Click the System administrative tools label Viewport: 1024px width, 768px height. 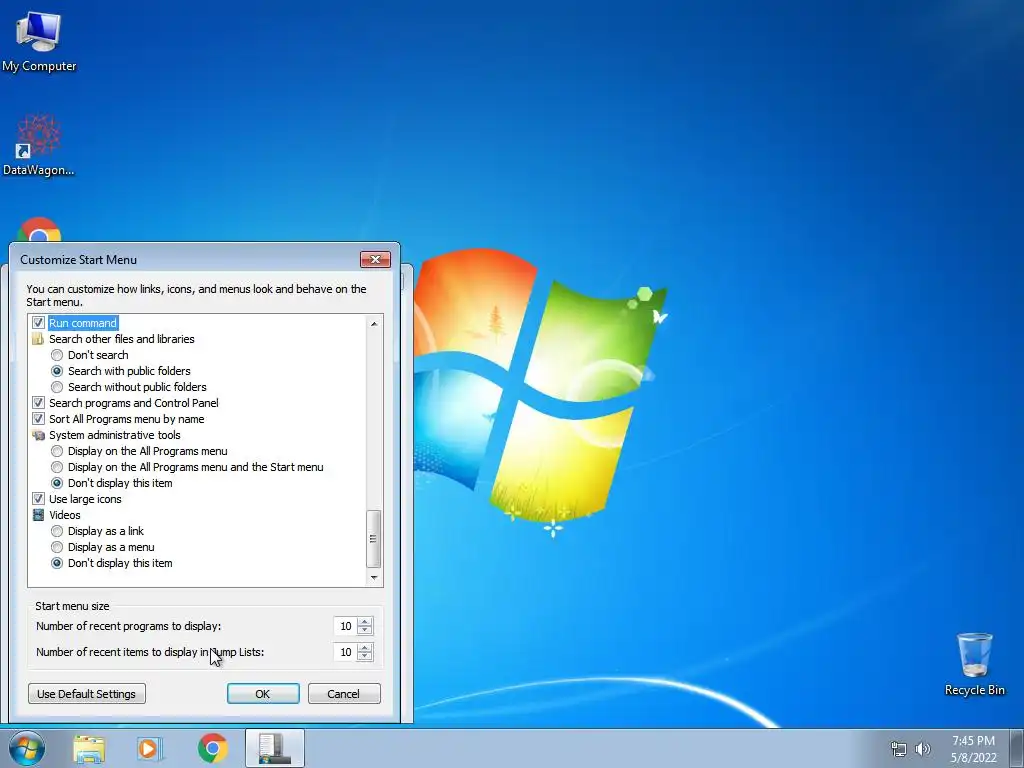[115, 435]
